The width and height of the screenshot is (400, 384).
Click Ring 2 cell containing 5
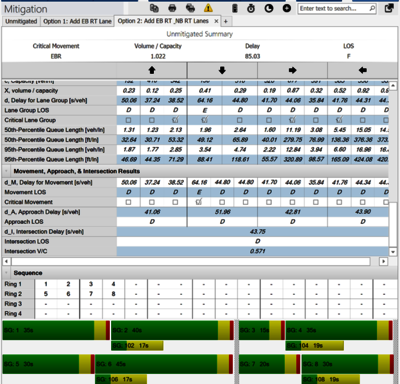point(46,294)
